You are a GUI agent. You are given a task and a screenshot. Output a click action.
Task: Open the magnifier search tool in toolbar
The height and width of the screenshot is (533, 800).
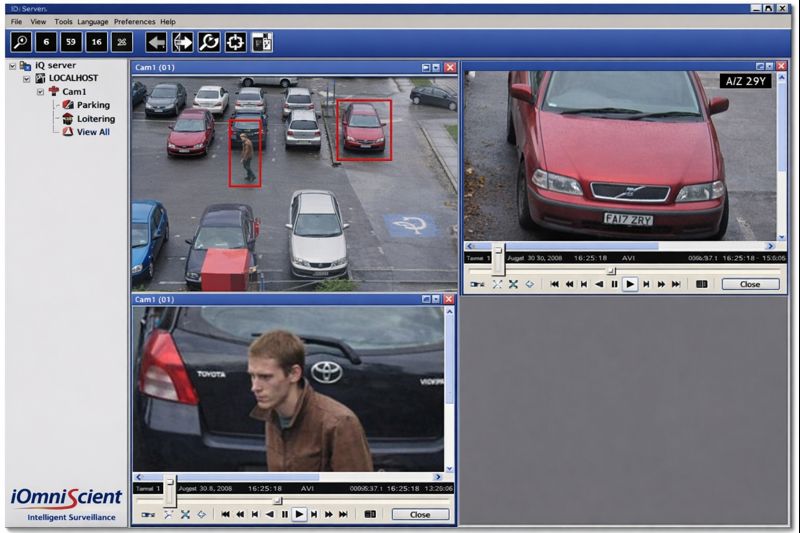click(x=21, y=42)
